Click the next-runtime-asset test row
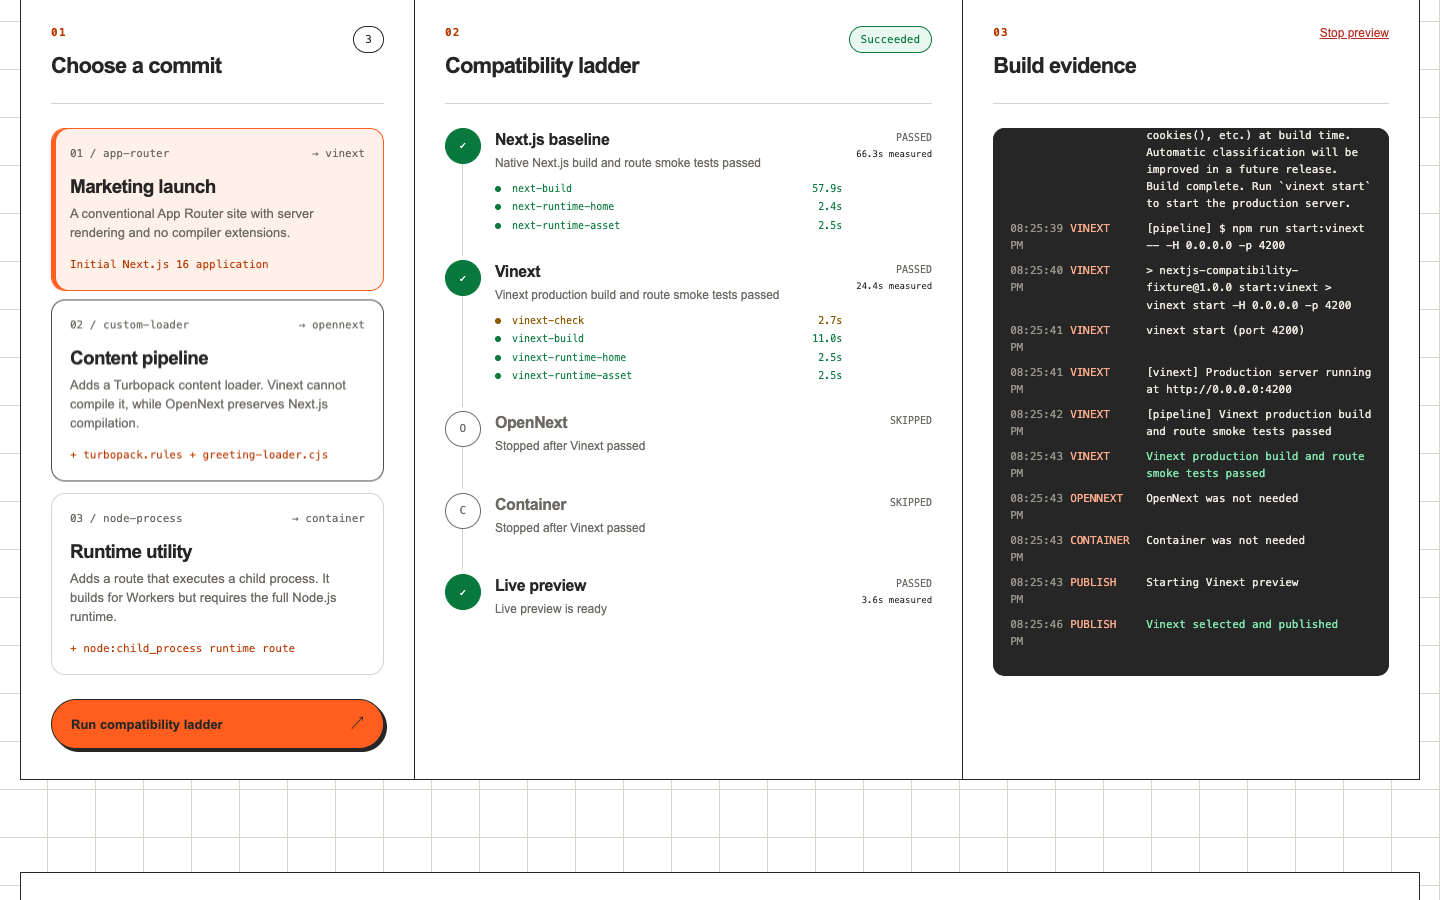This screenshot has height=900, width=1440. point(668,226)
